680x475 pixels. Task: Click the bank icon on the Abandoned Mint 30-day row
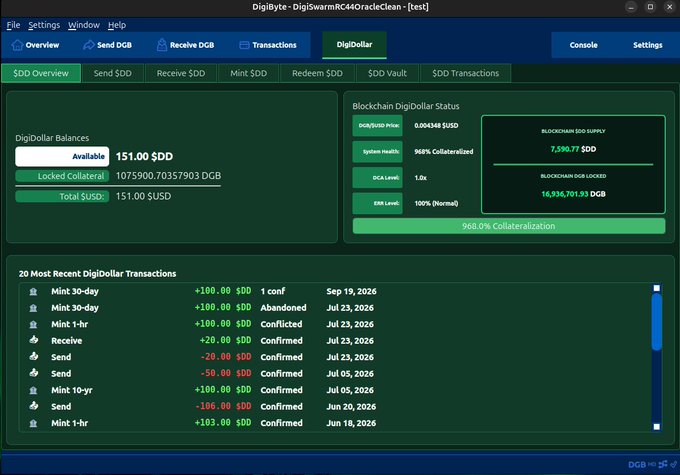[x=33, y=308]
